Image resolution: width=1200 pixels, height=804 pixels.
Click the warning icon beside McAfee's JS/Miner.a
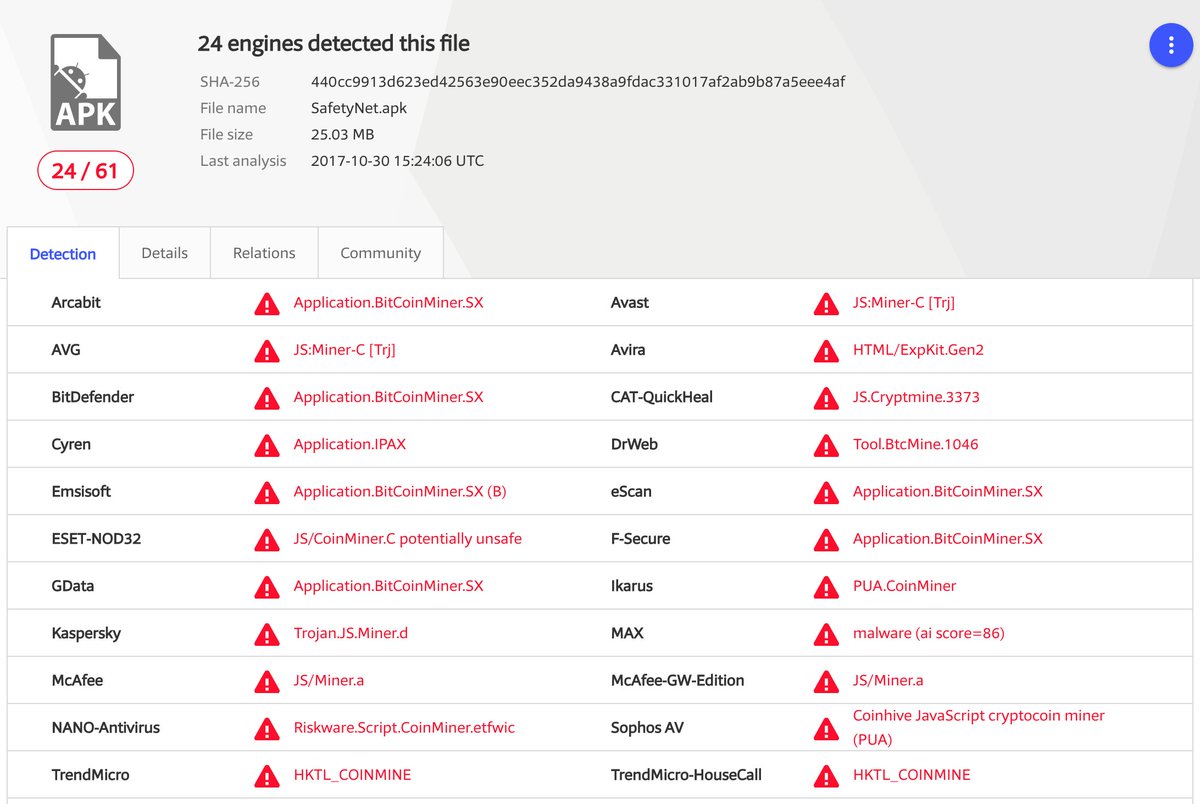(266, 681)
